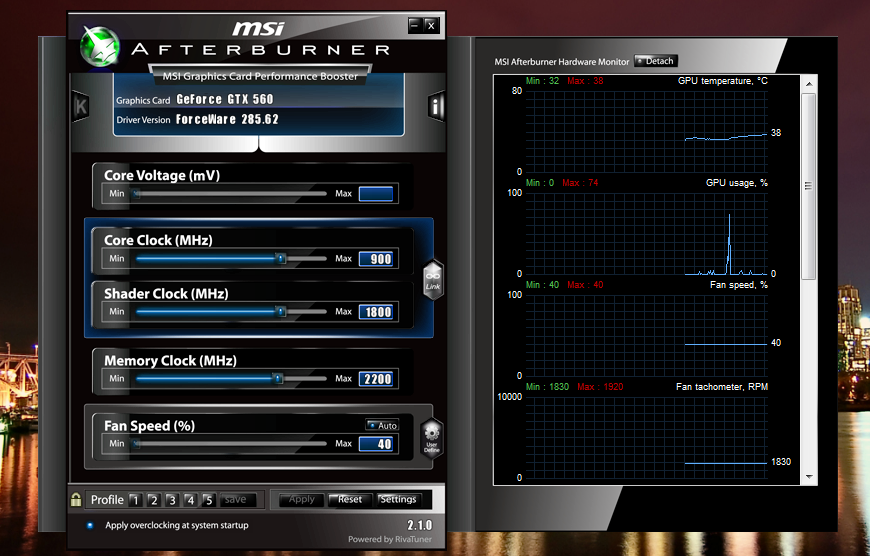Select profile slot 4

click(x=190, y=500)
